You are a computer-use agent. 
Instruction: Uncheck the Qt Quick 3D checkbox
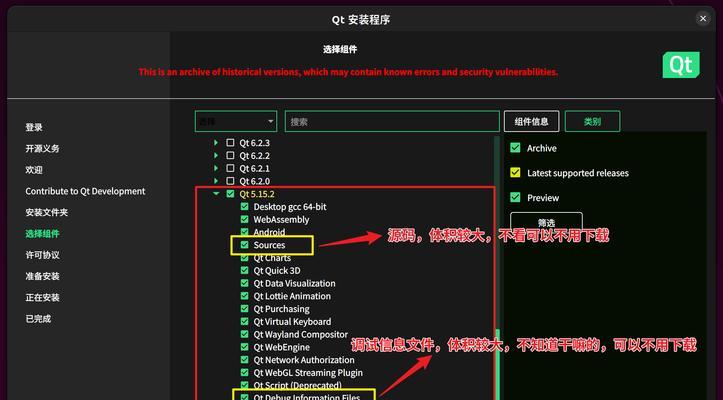[244, 270]
